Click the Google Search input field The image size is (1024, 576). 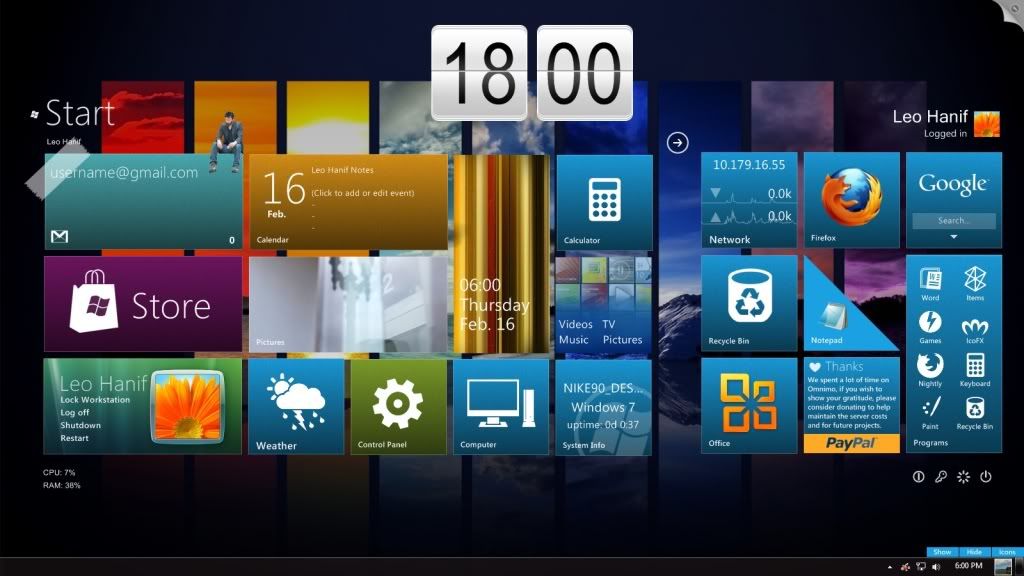(954, 220)
